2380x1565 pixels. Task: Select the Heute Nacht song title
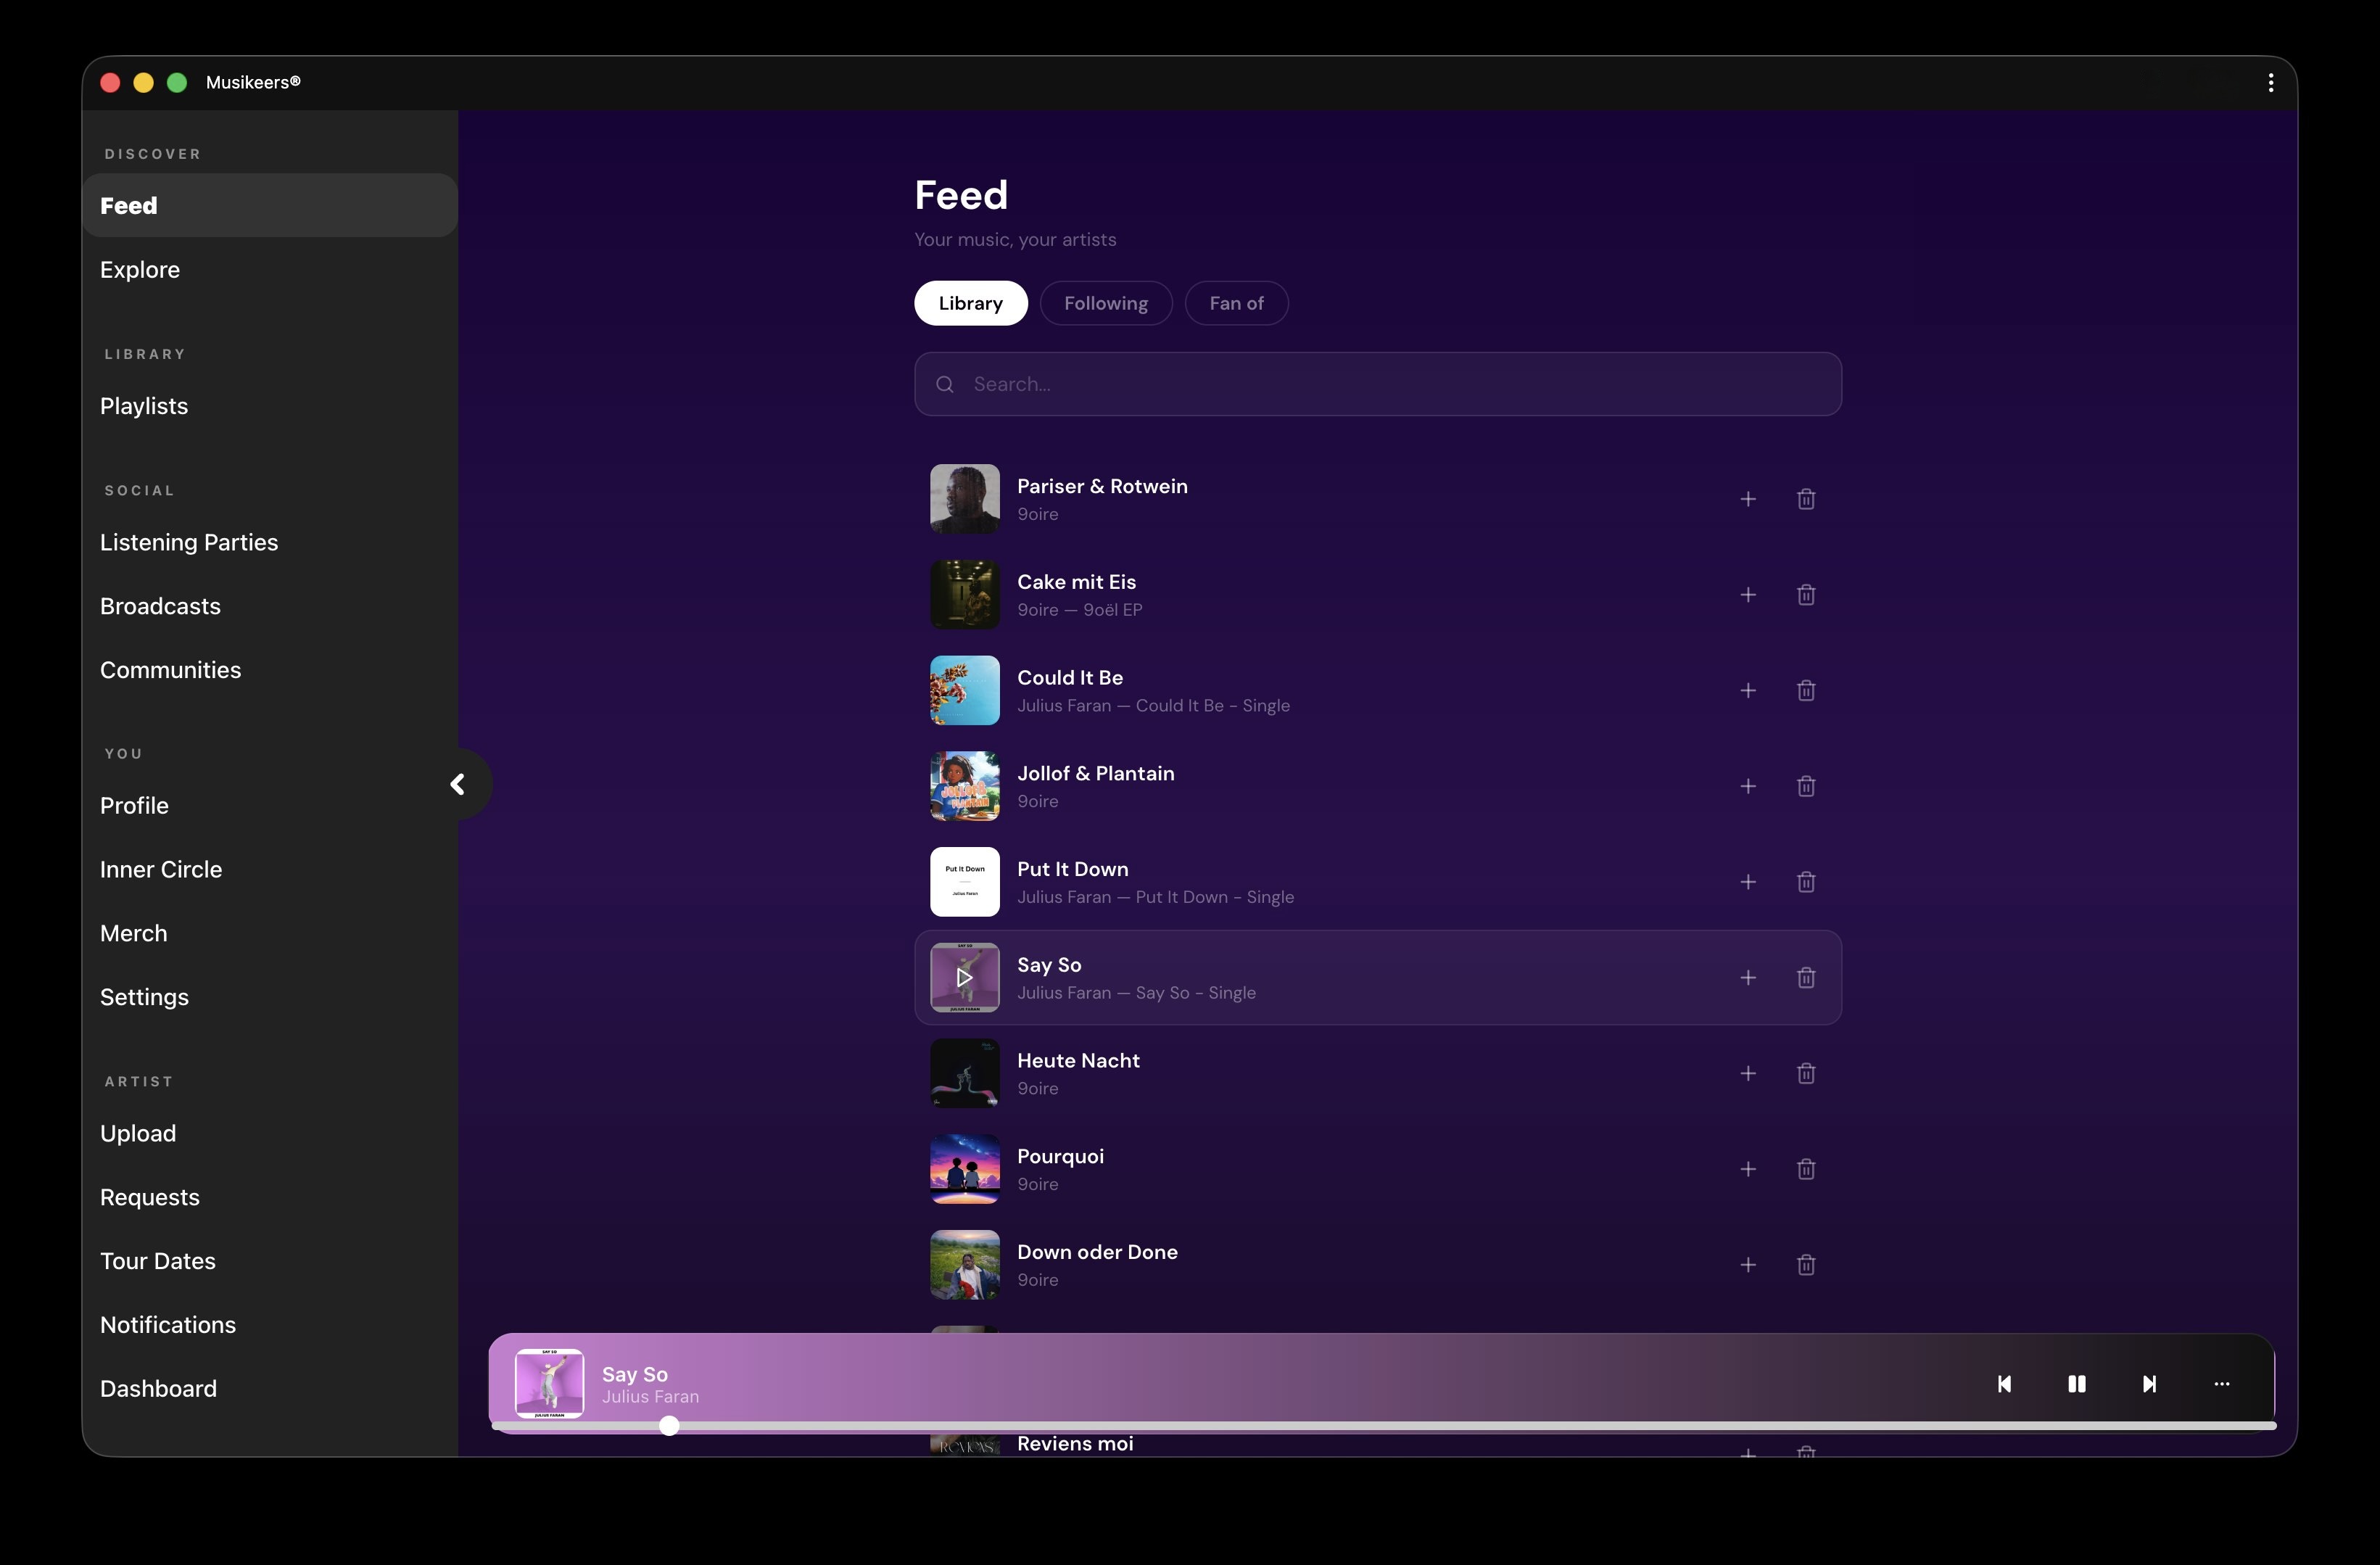coord(1078,1061)
